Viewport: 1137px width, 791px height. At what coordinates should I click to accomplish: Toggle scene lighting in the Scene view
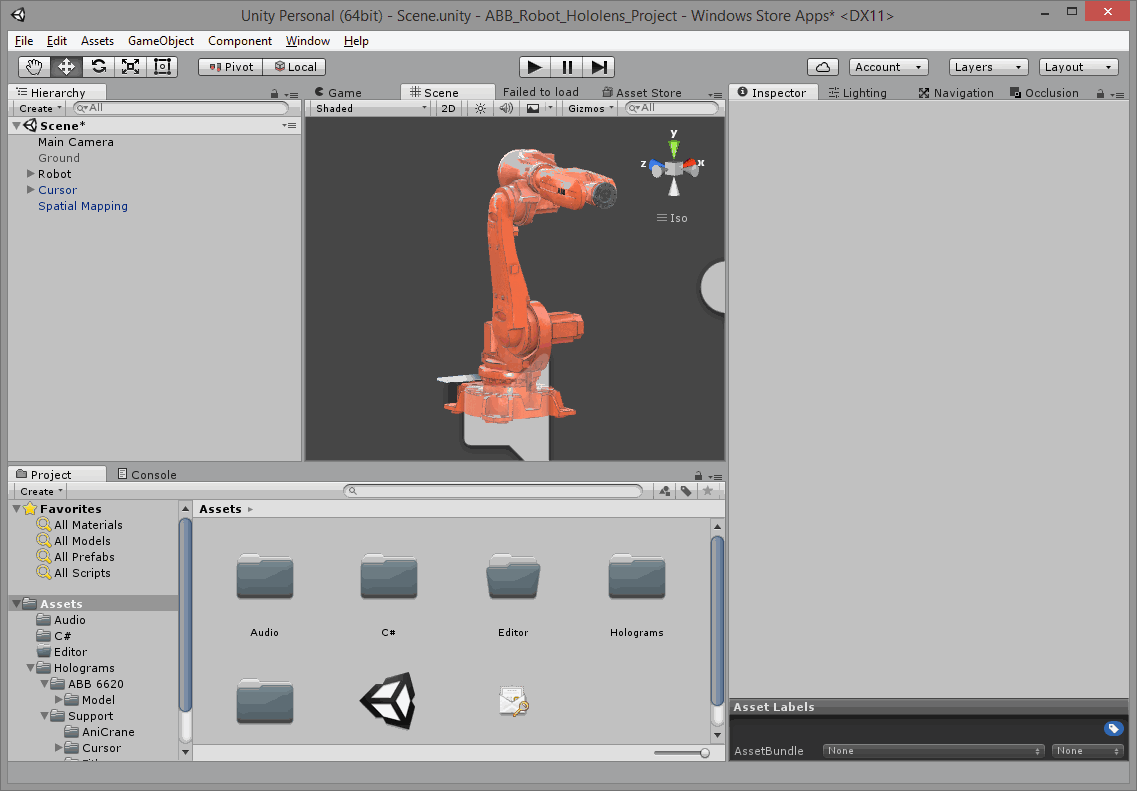(479, 108)
